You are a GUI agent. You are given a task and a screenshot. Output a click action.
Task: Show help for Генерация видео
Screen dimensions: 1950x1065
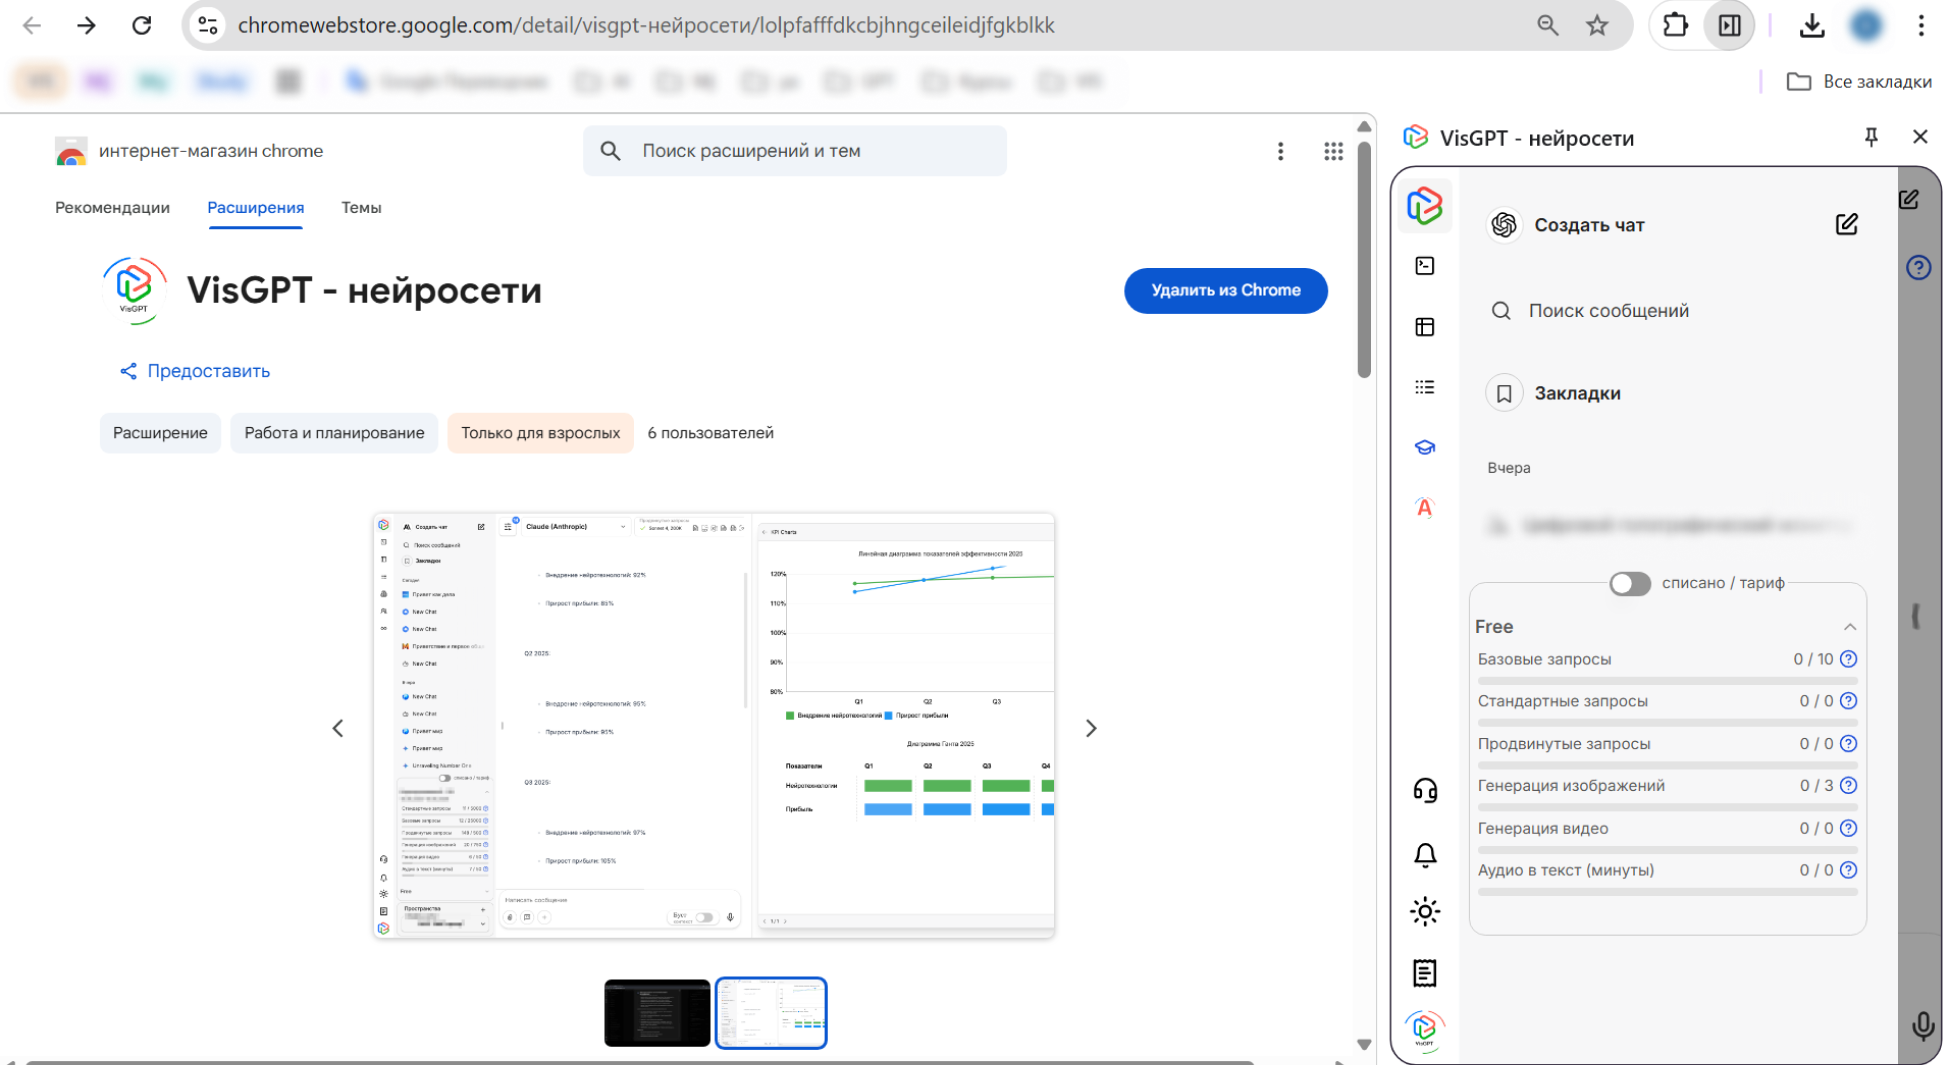[x=1848, y=828]
